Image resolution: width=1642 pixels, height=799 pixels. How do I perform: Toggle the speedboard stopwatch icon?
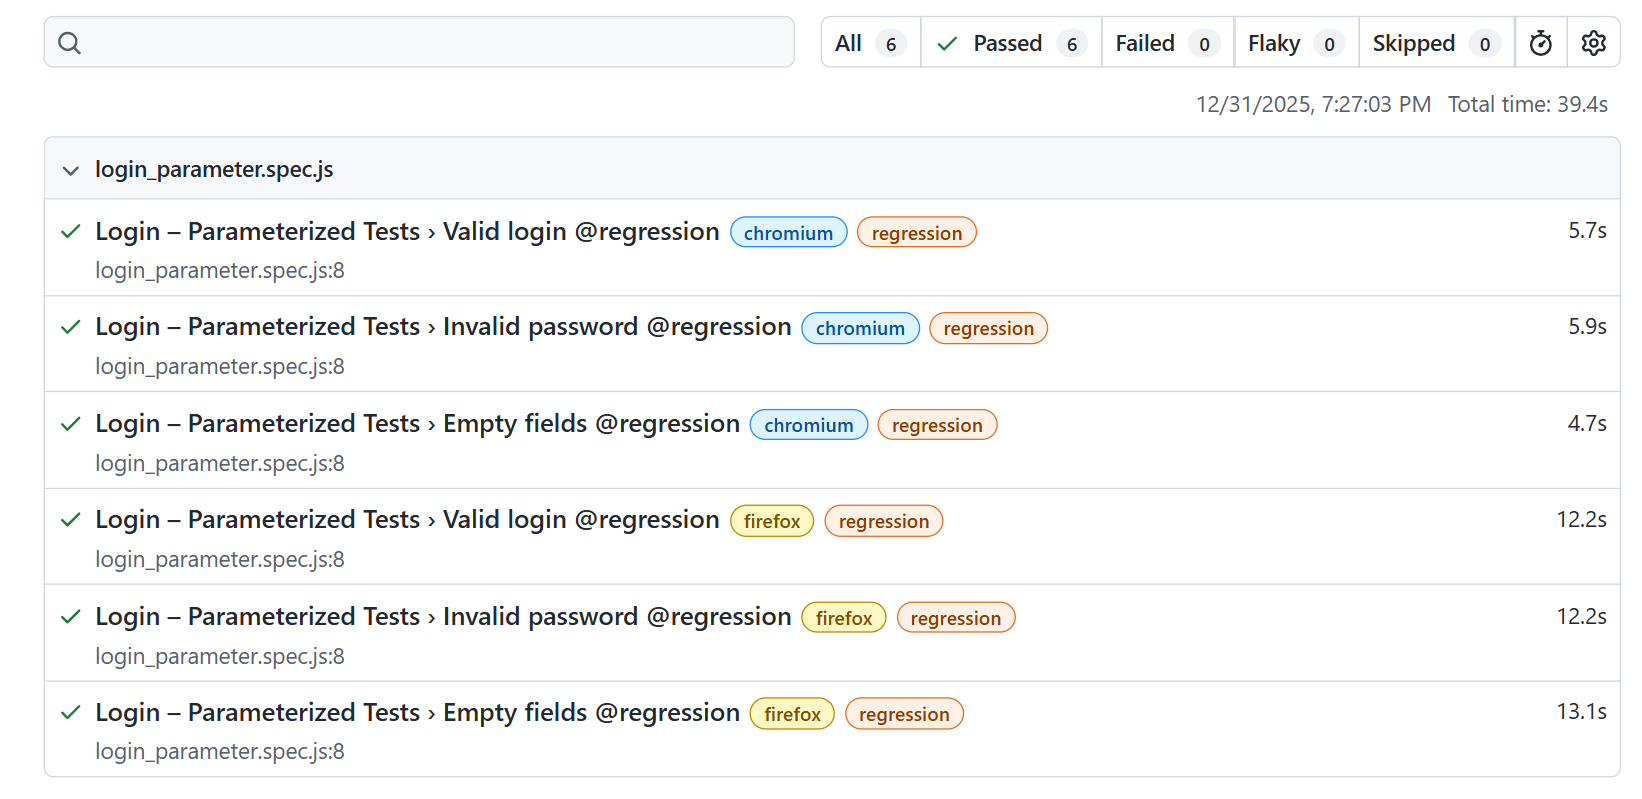1540,43
